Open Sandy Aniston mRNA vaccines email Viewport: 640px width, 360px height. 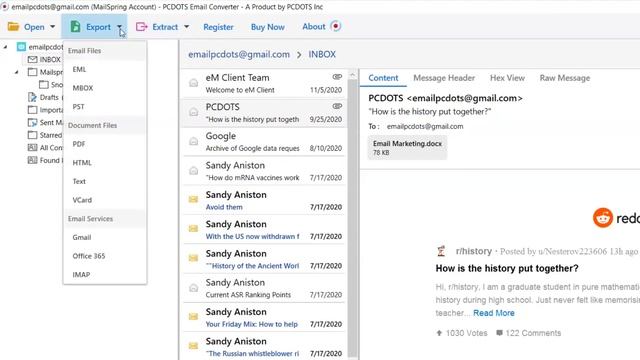(x=264, y=171)
